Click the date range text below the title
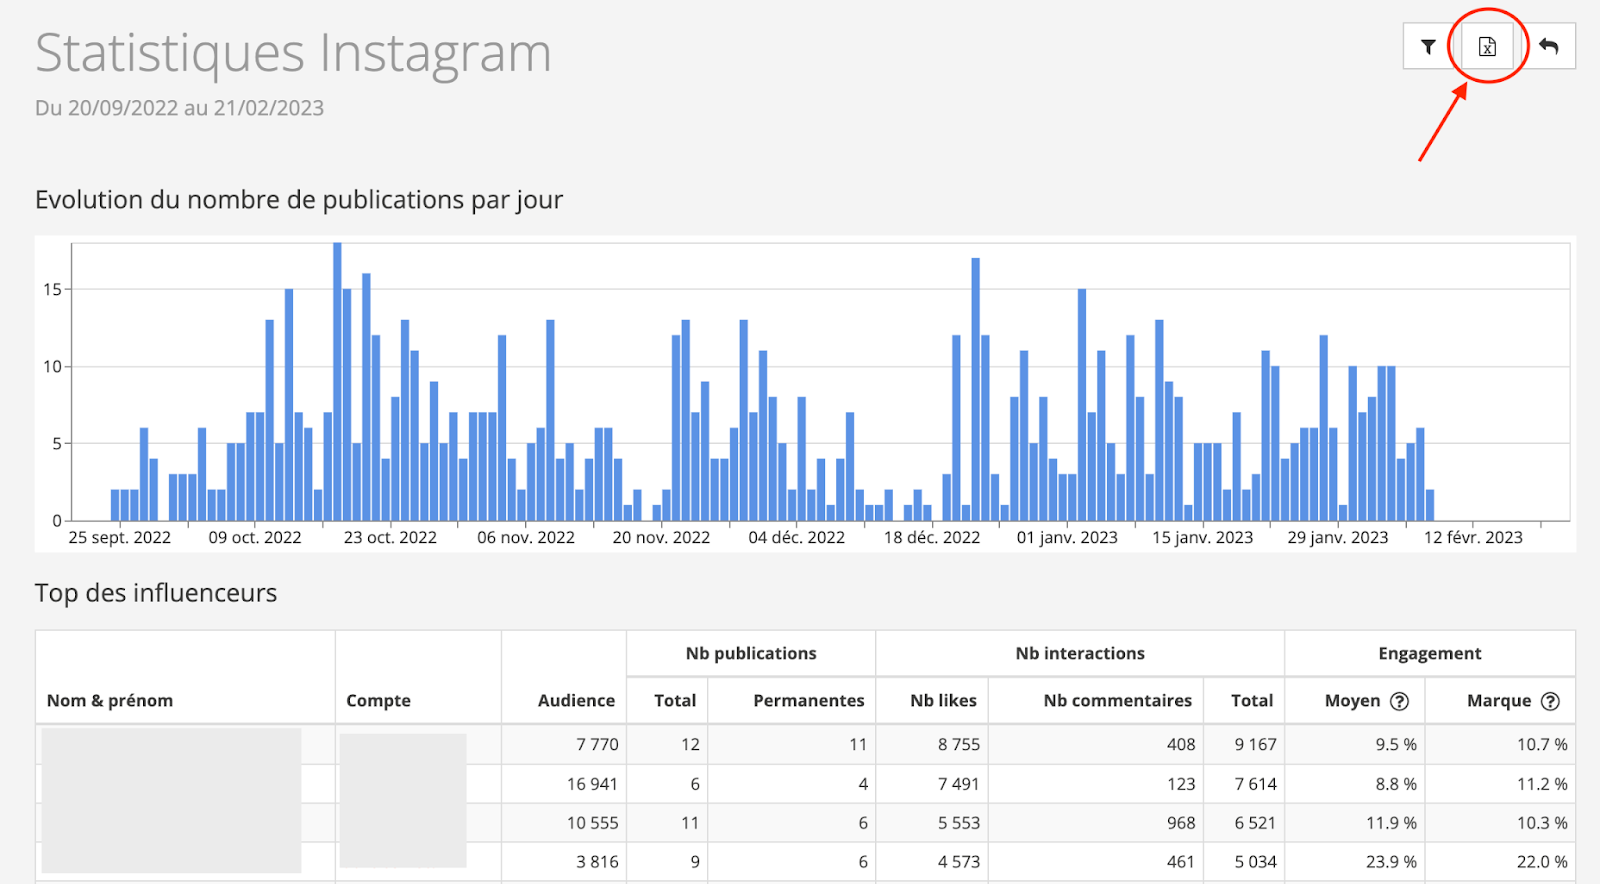Image resolution: width=1600 pixels, height=884 pixels. (x=180, y=108)
